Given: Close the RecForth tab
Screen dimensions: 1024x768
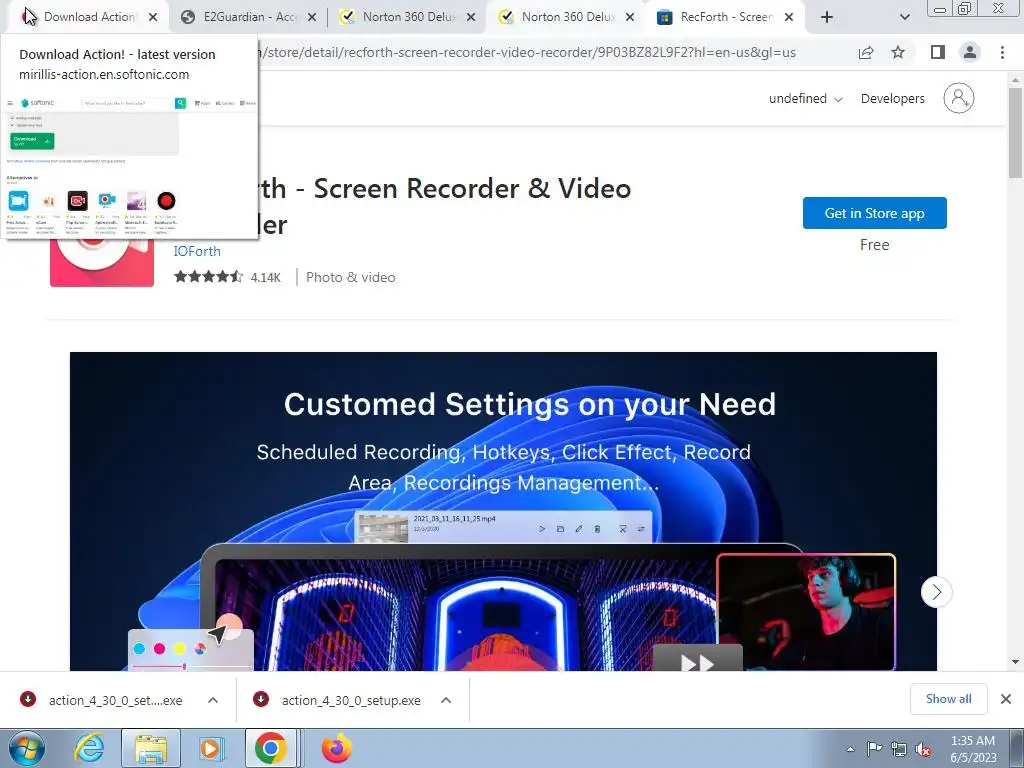Looking at the screenshot, I should (789, 17).
